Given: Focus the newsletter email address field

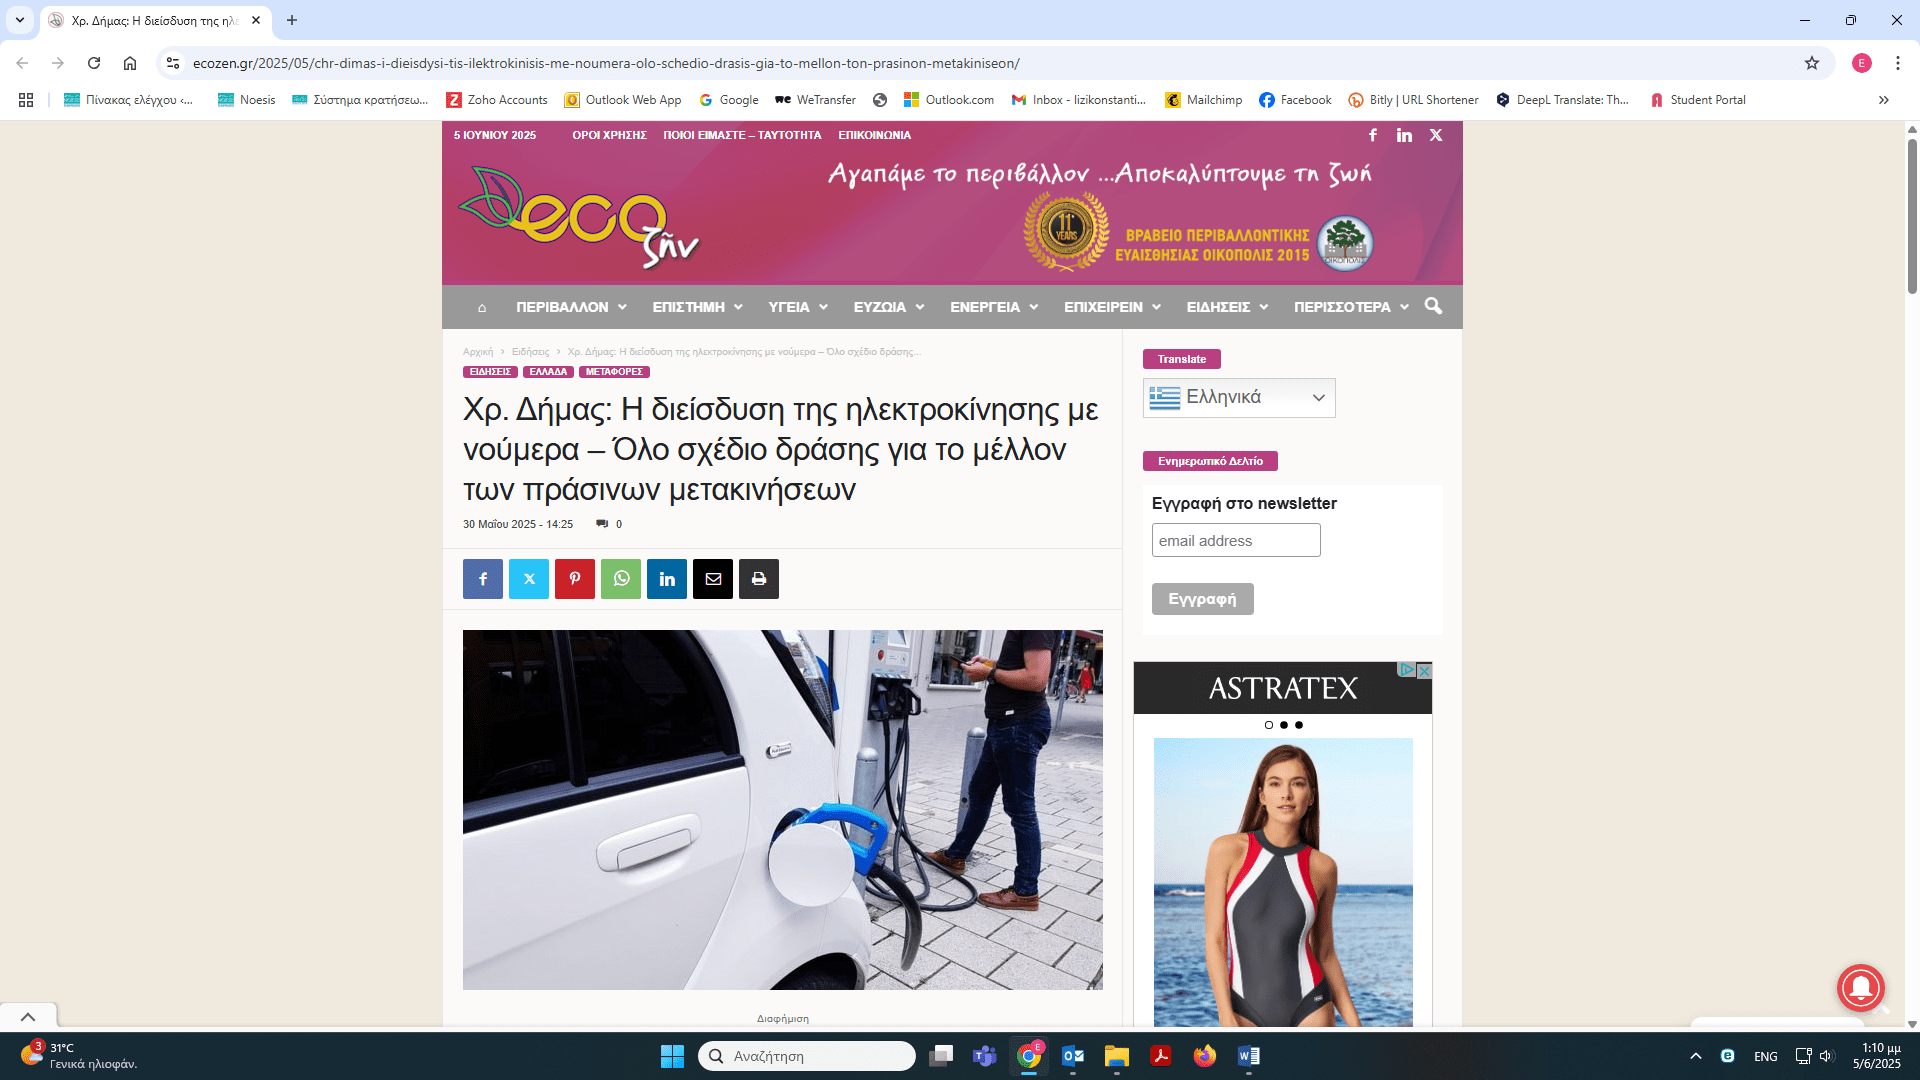Looking at the screenshot, I should tap(1235, 541).
